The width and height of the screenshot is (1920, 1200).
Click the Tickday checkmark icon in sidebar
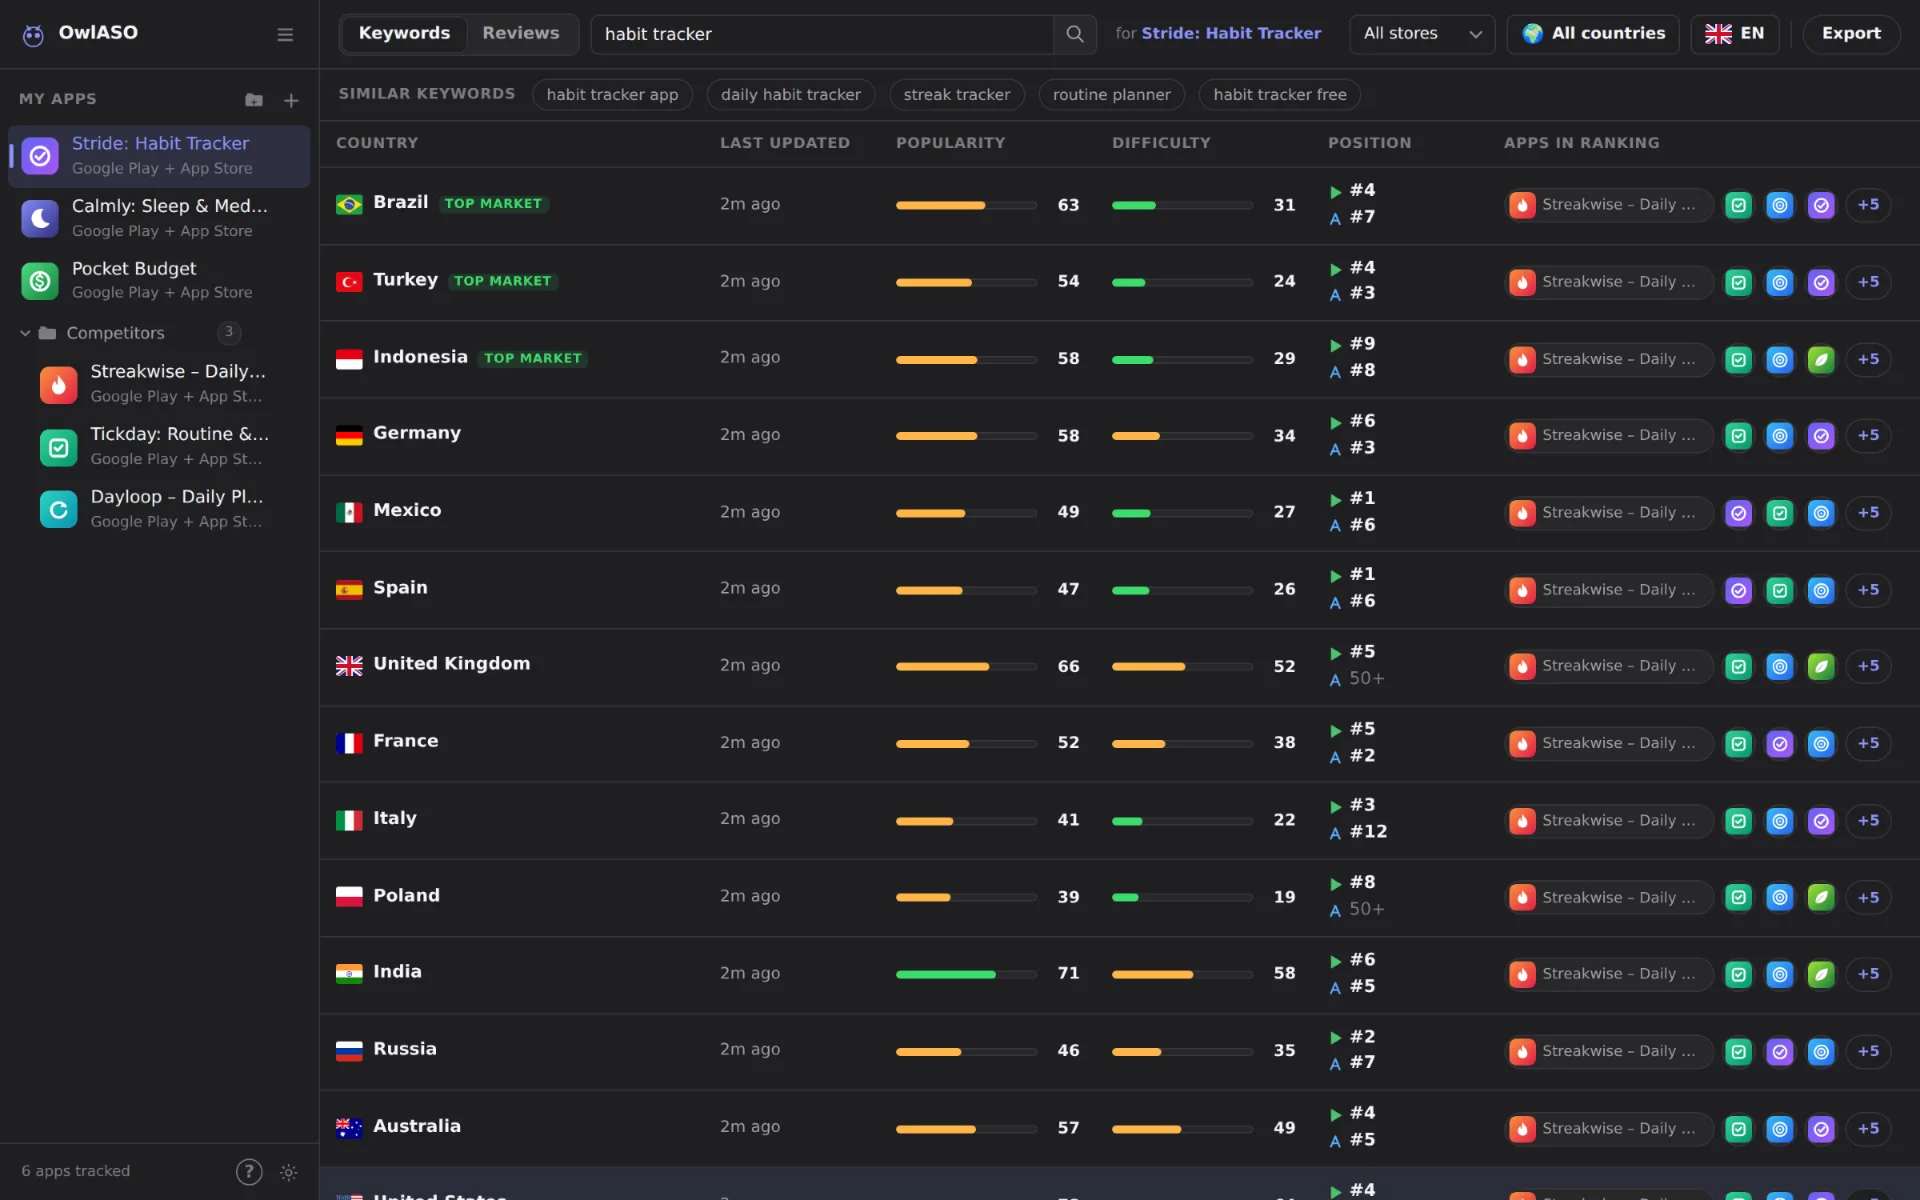(x=59, y=447)
